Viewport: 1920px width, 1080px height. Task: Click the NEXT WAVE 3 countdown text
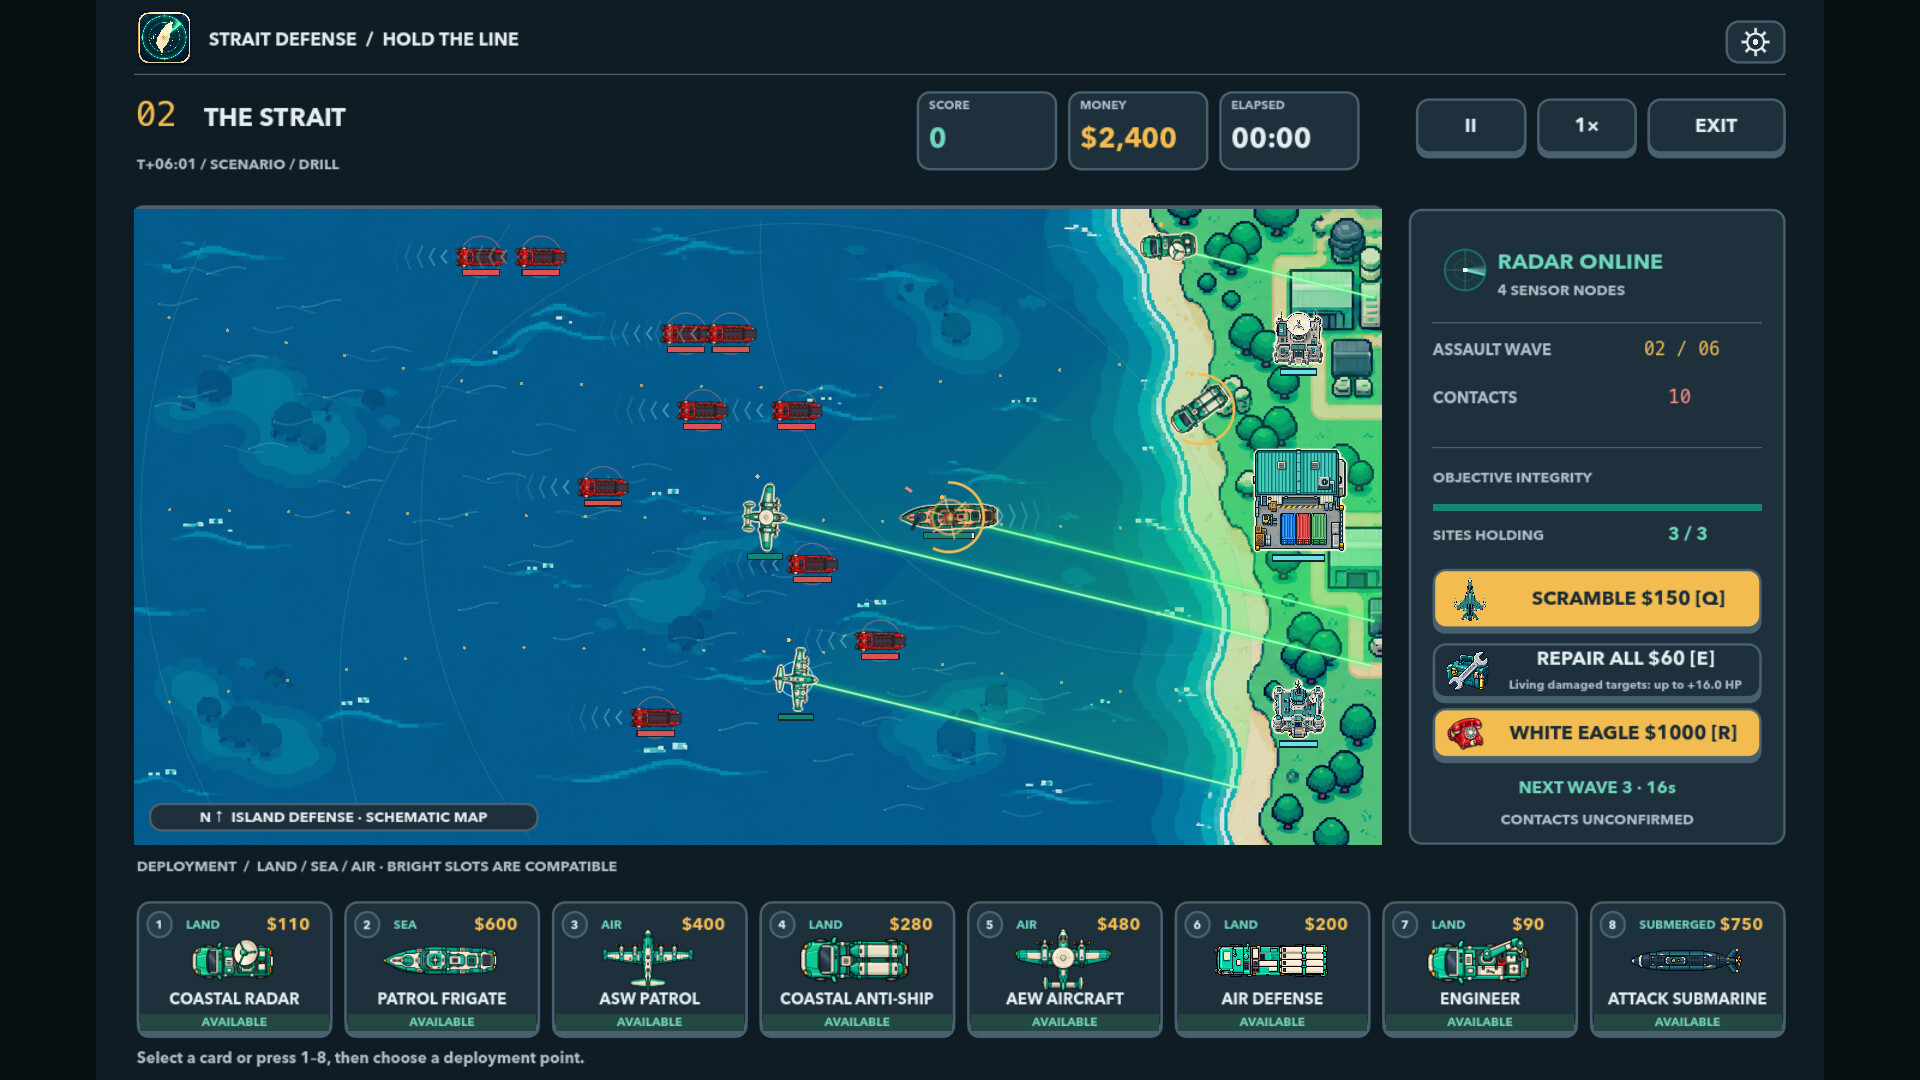click(x=1597, y=787)
